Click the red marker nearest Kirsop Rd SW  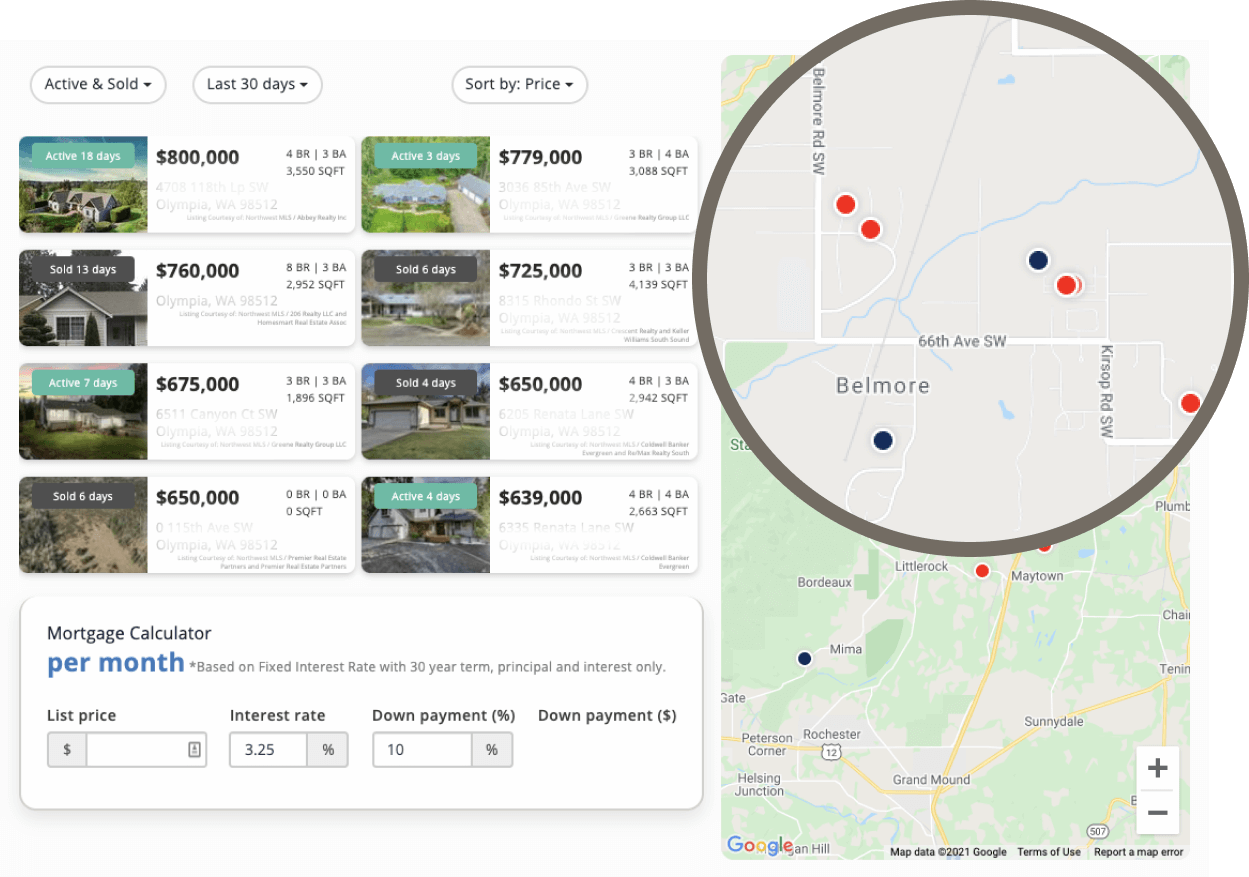1066,285
